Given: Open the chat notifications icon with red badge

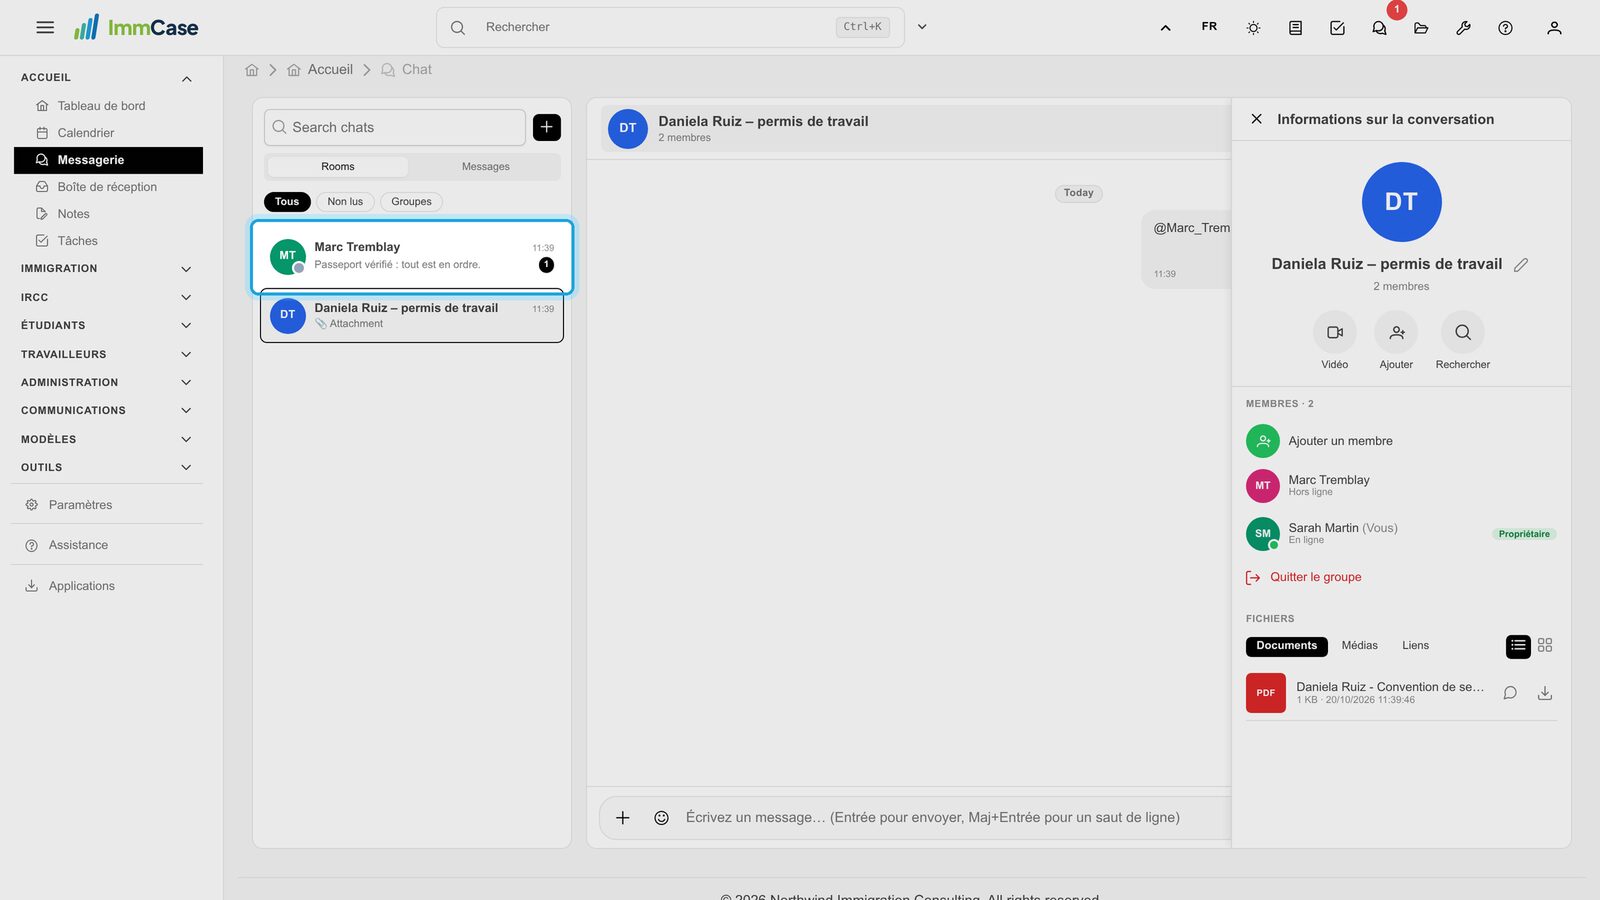Looking at the screenshot, I should point(1379,28).
